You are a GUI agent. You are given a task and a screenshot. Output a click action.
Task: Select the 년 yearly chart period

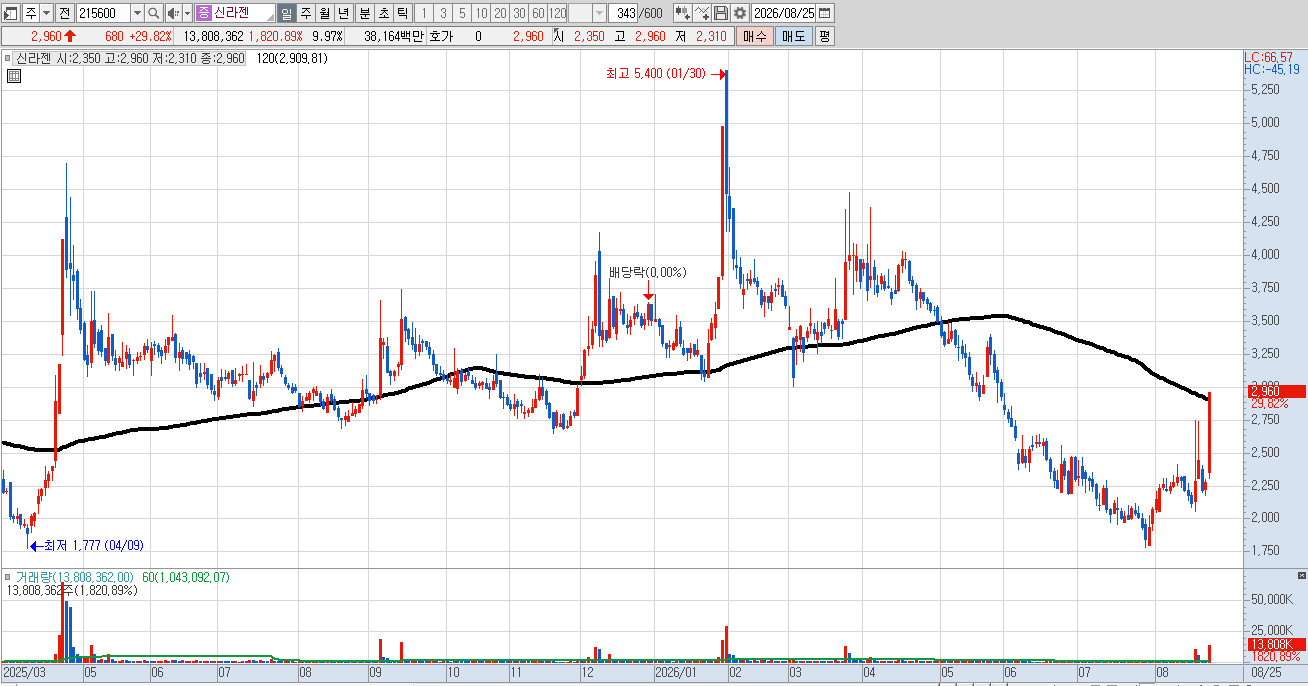coord(344,13)
